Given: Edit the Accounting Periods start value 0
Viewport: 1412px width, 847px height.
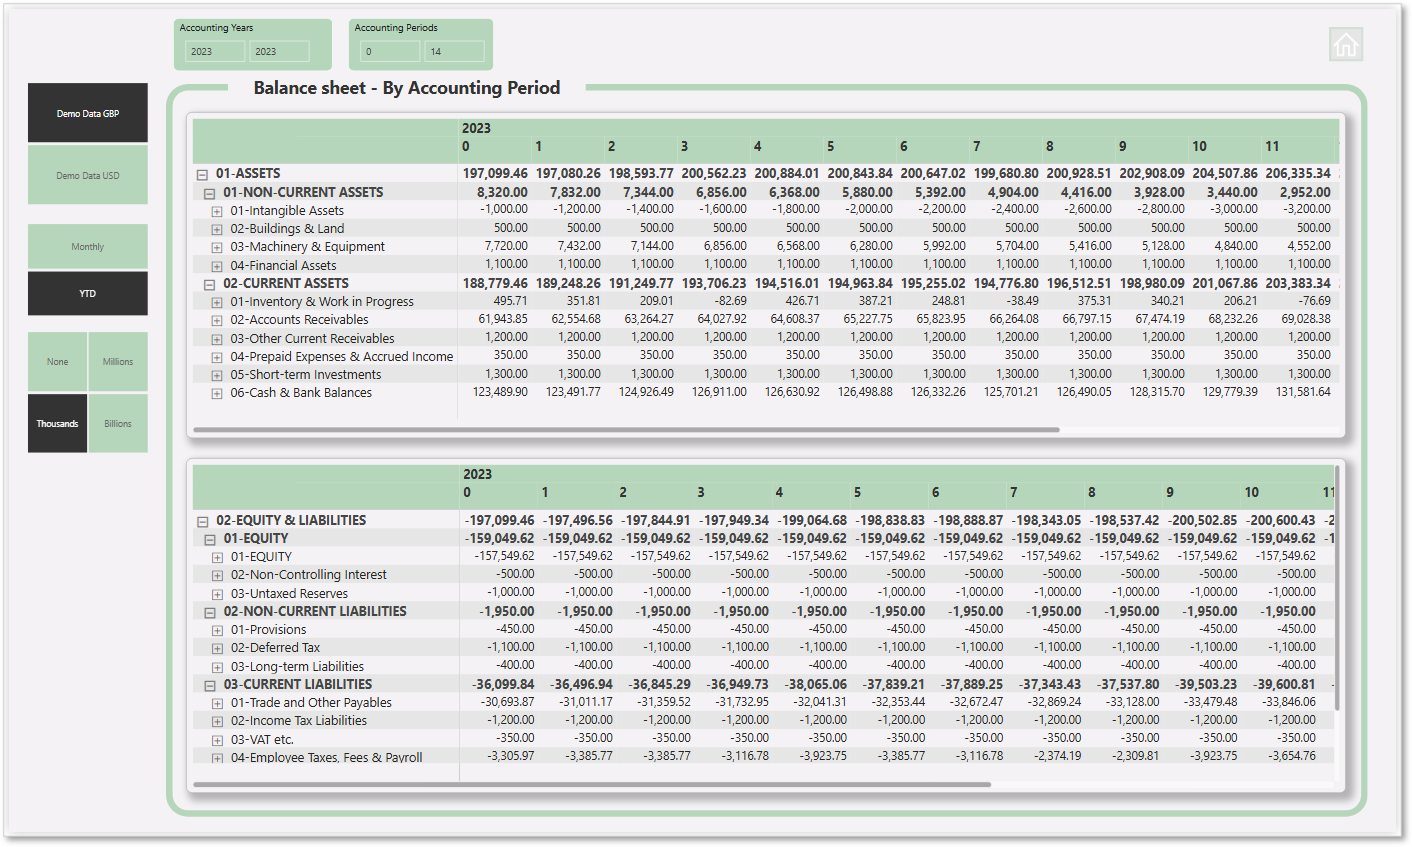Looking at the screenshot, I should [x=390, y=51].
